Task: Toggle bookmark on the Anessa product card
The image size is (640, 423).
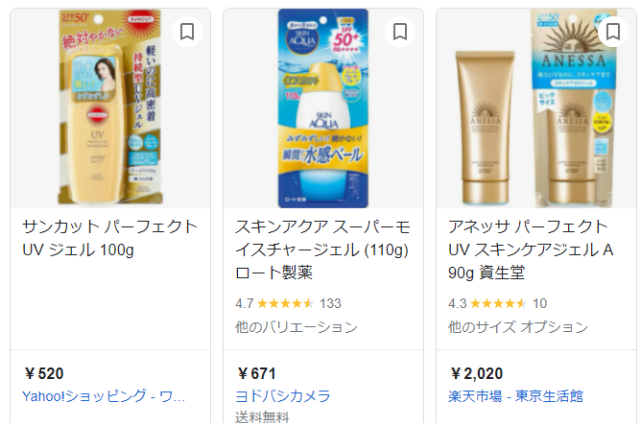Action: [x=613, y=32]
